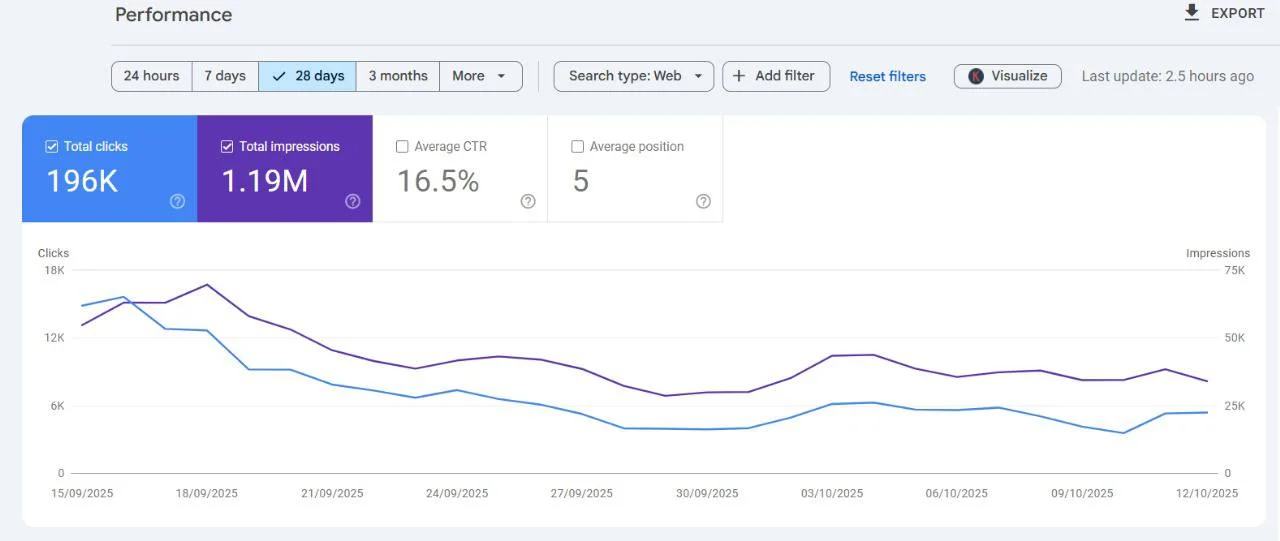This screenshot has height=541, width=1280.
Task: Click the 24/09/2025 date axis label
Action: click(457, 493)
